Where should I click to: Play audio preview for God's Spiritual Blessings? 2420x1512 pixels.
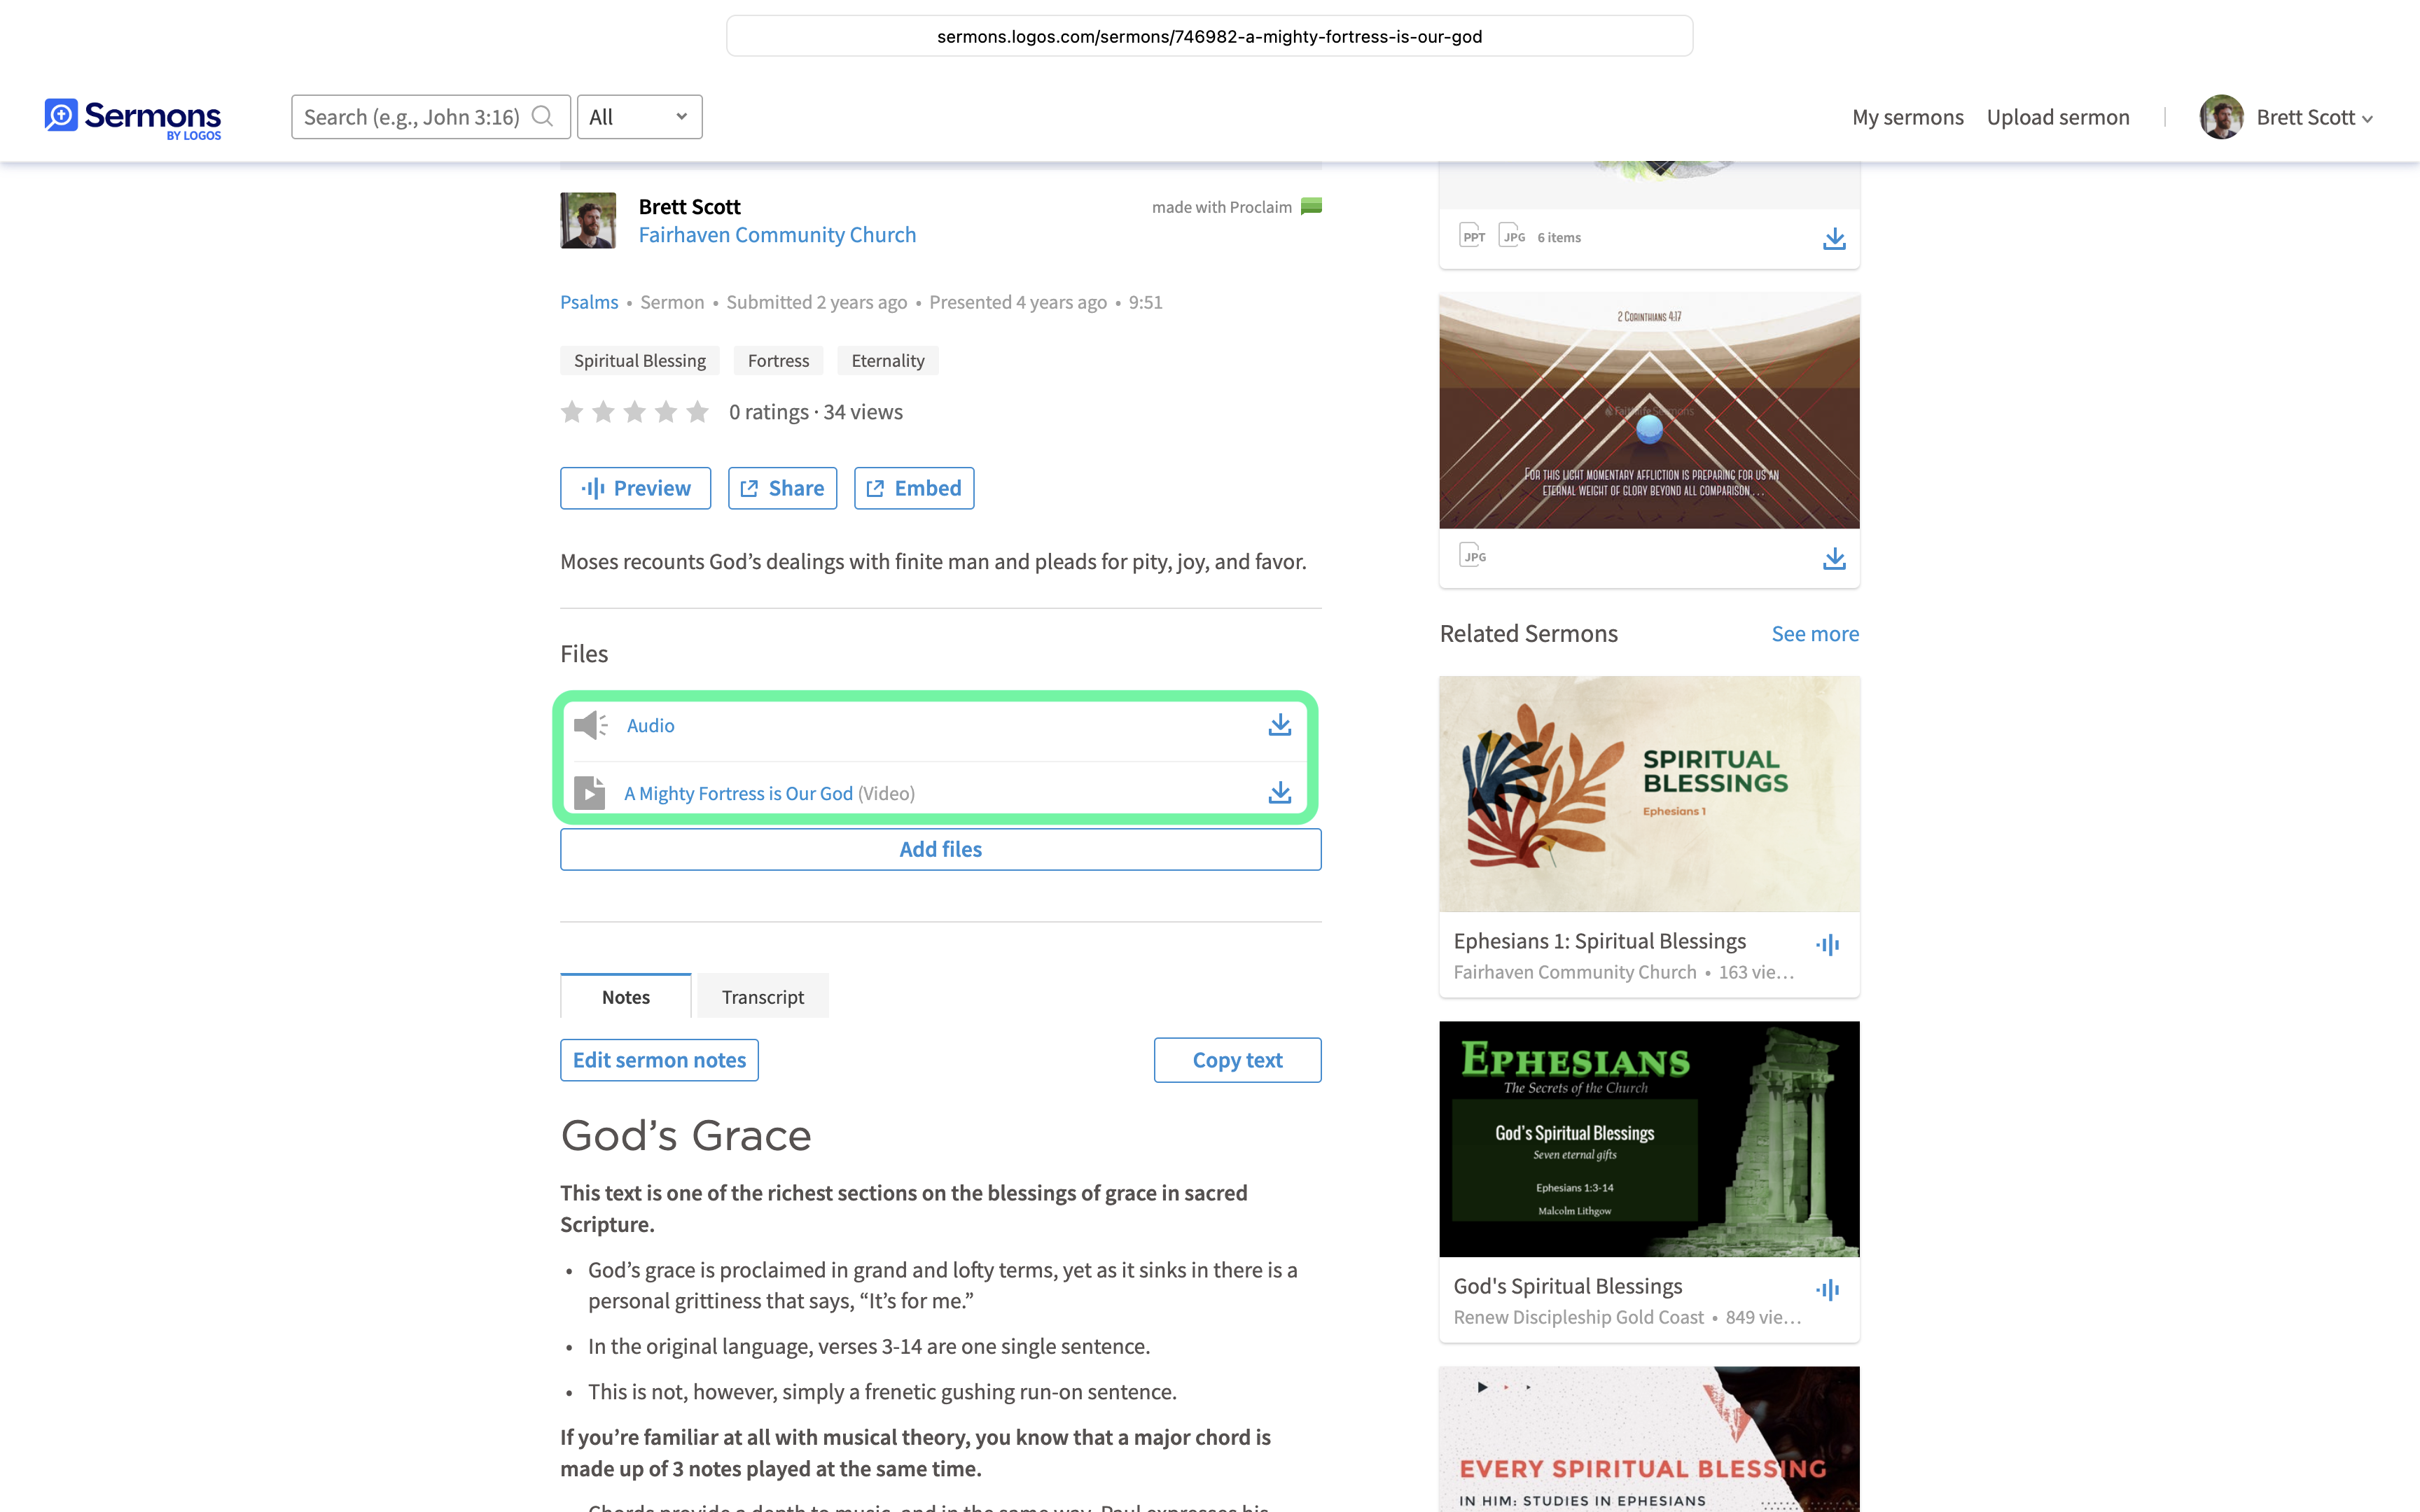click(x=1827, y=1289)
